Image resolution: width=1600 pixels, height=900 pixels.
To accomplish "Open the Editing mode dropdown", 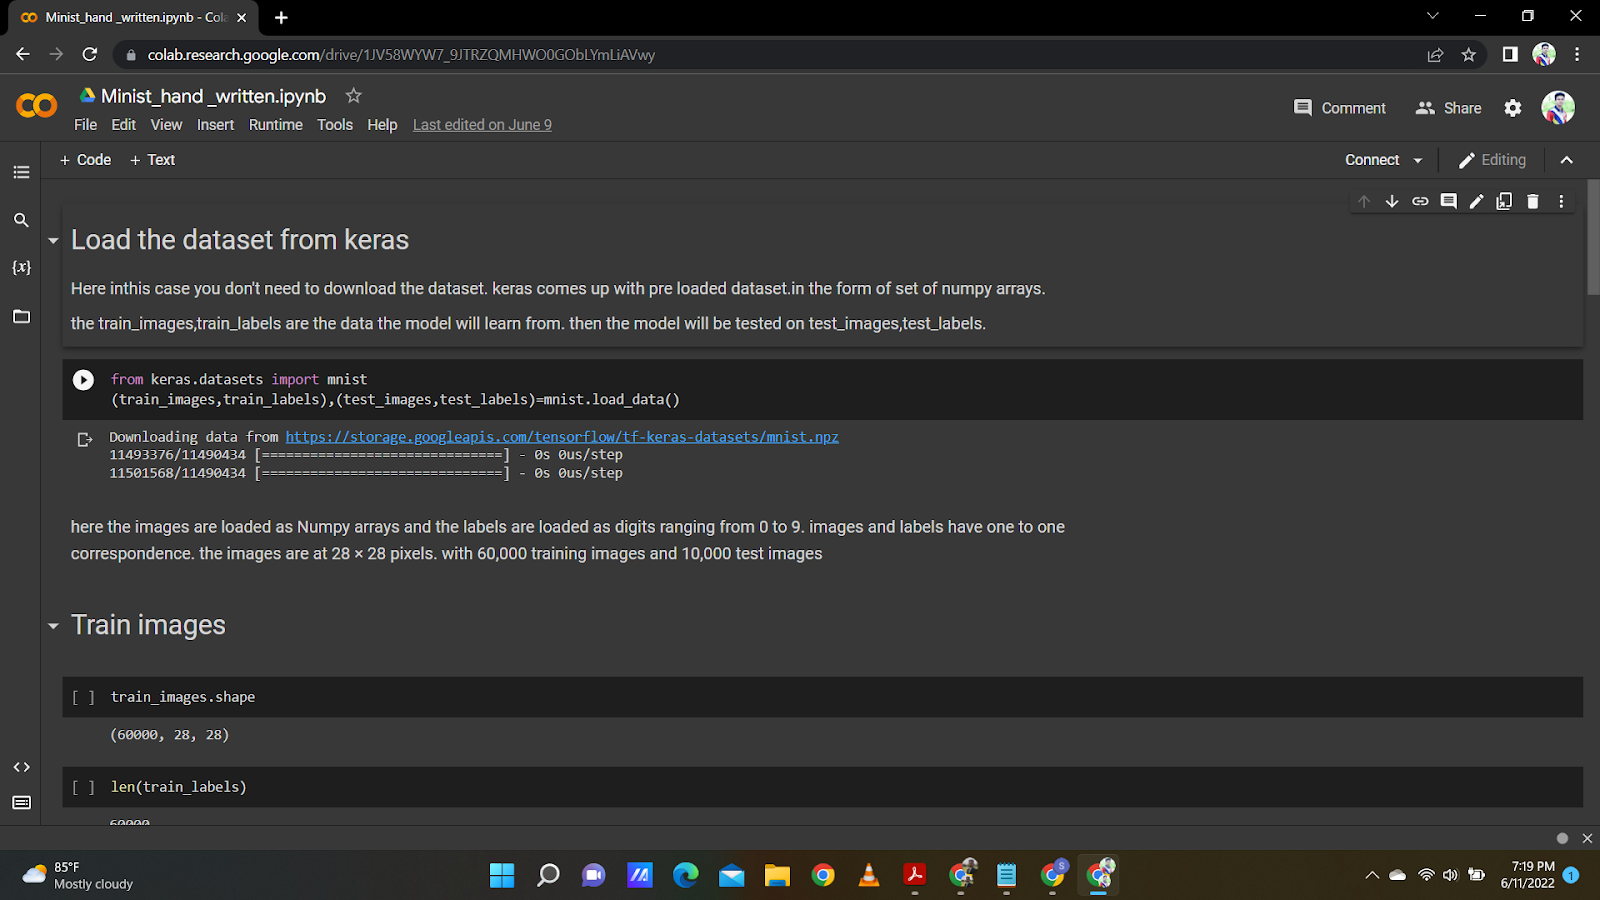I will 1492,160.
